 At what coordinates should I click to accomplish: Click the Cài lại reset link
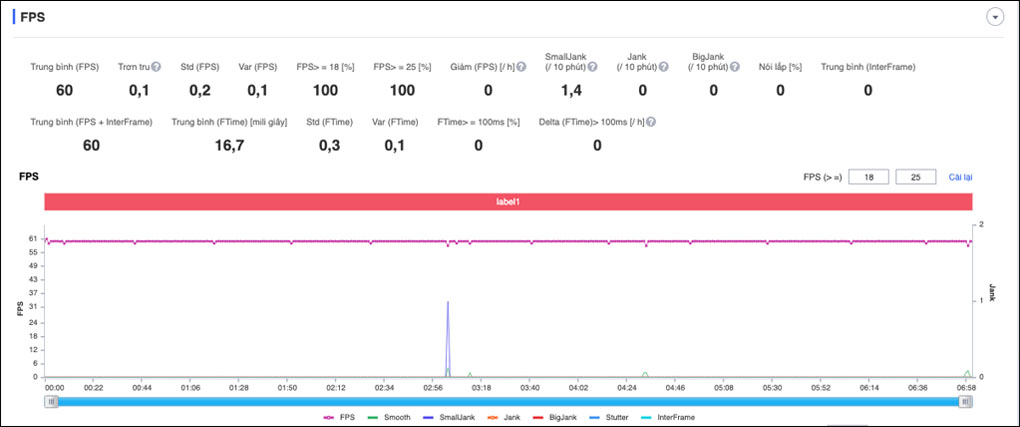pyautogui.click(x=960, y=177)
